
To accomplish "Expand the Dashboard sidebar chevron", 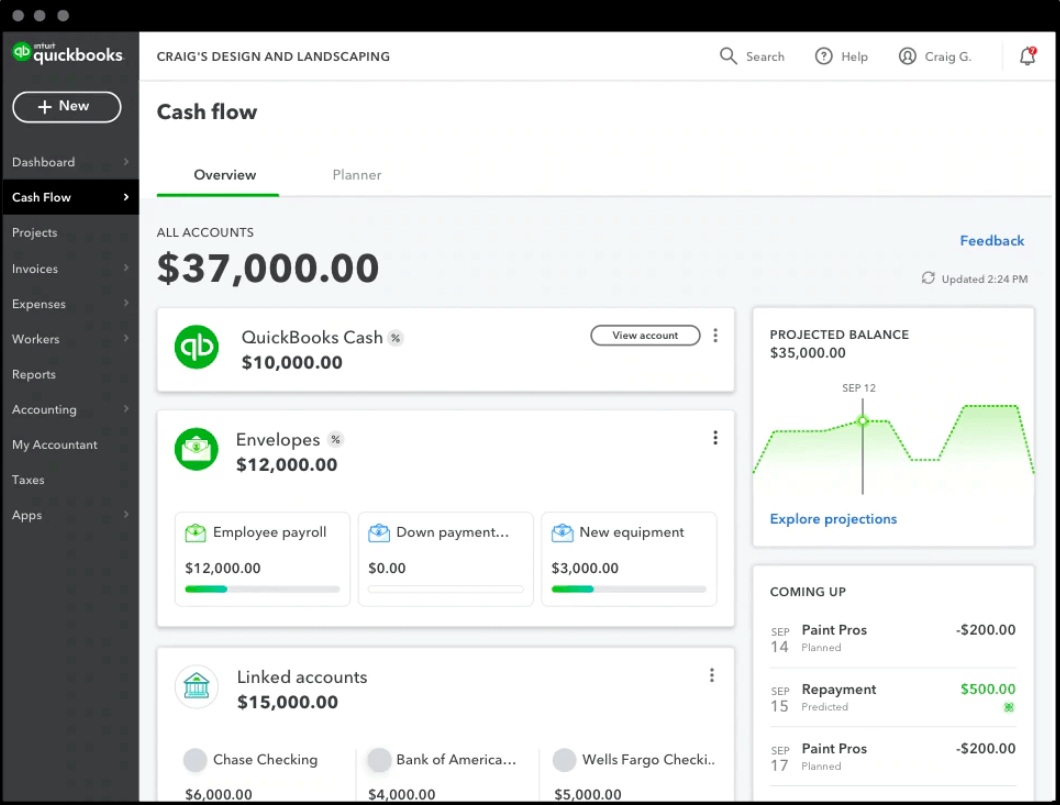I will click(x=126, y=162).
